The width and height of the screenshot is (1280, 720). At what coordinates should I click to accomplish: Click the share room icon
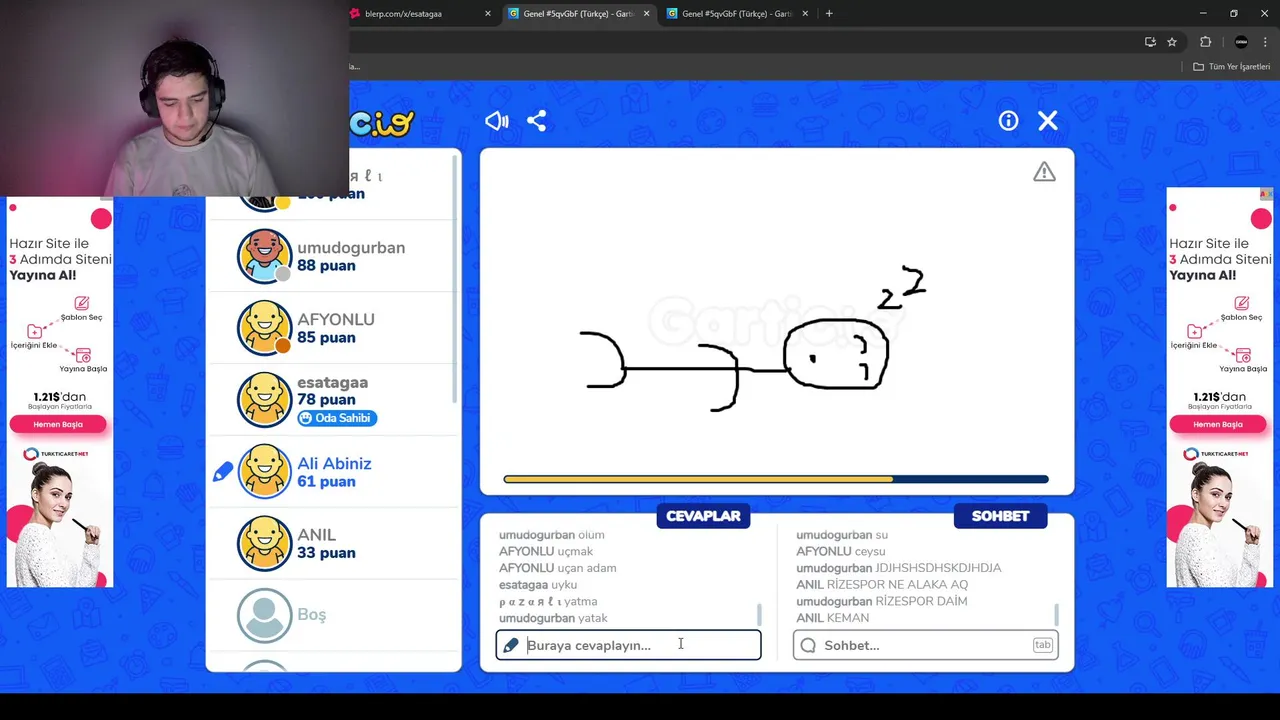pos(537,121)
